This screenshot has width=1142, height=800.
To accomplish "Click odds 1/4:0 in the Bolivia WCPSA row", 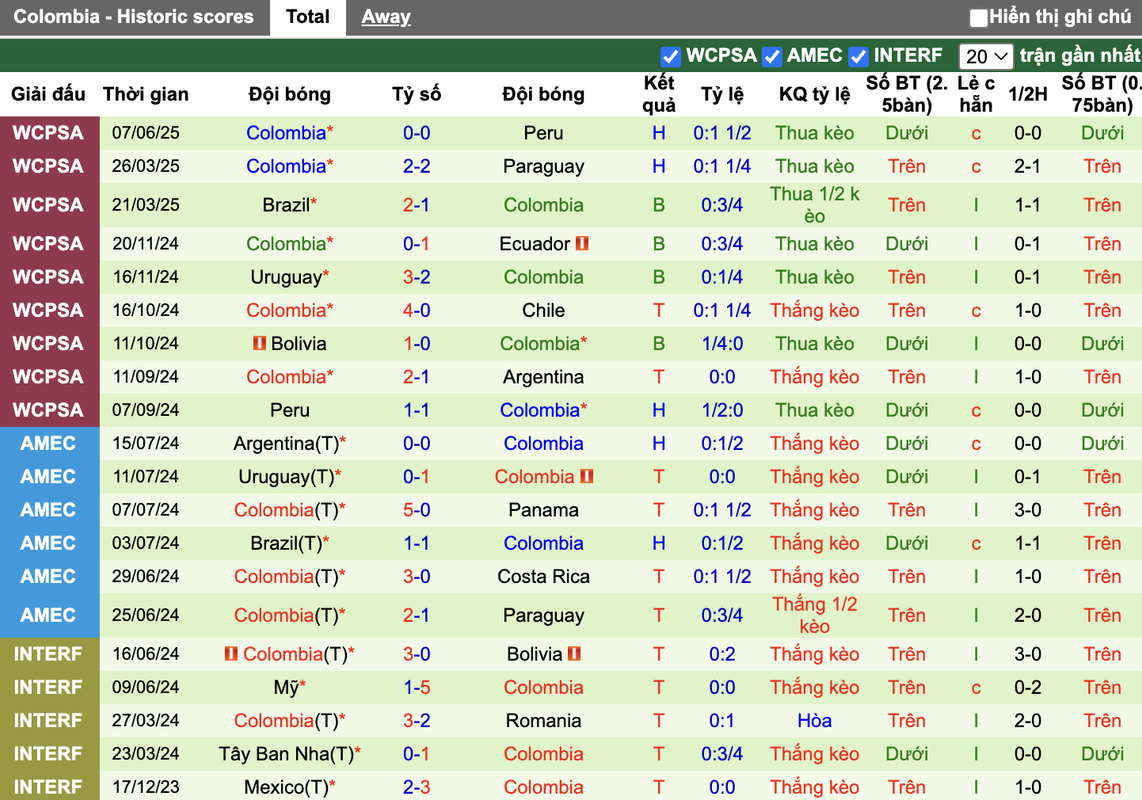I will [x=722, y=344].
